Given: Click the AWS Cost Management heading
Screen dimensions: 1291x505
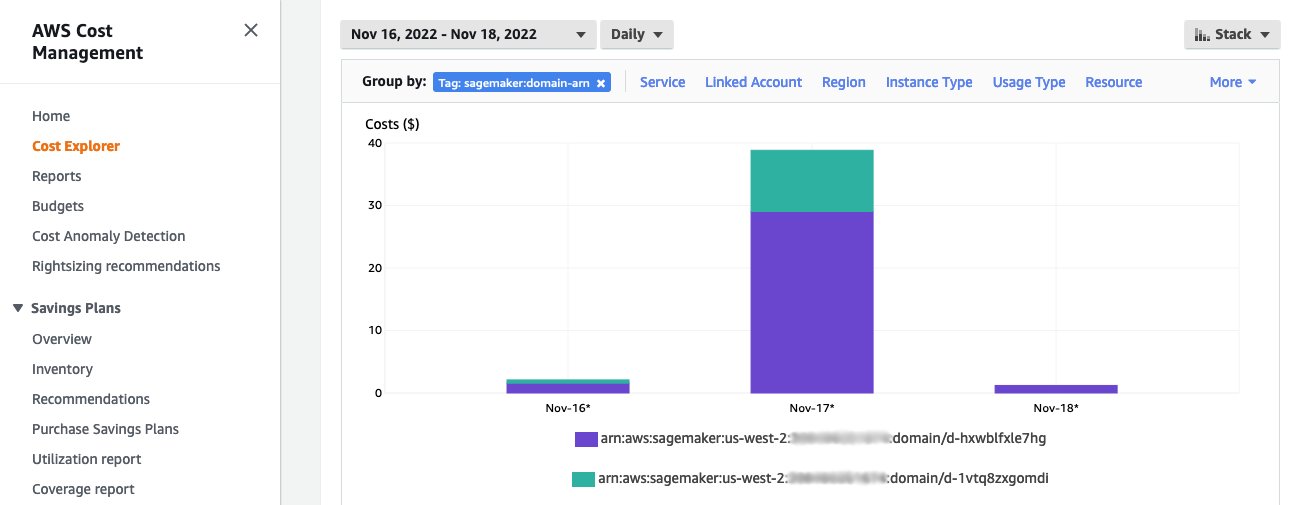Looking at the screenshot, I should pyautogui.click(x=88, y=42).
